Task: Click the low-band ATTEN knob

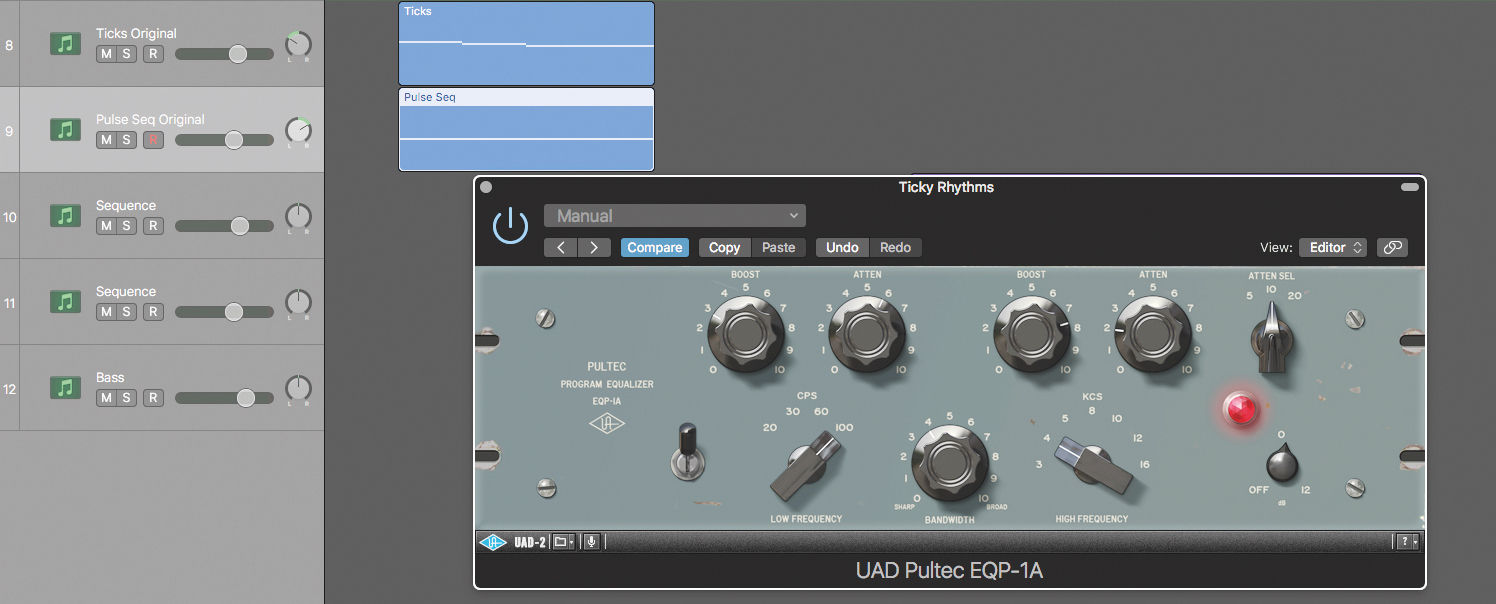Action: pos(867,335)
